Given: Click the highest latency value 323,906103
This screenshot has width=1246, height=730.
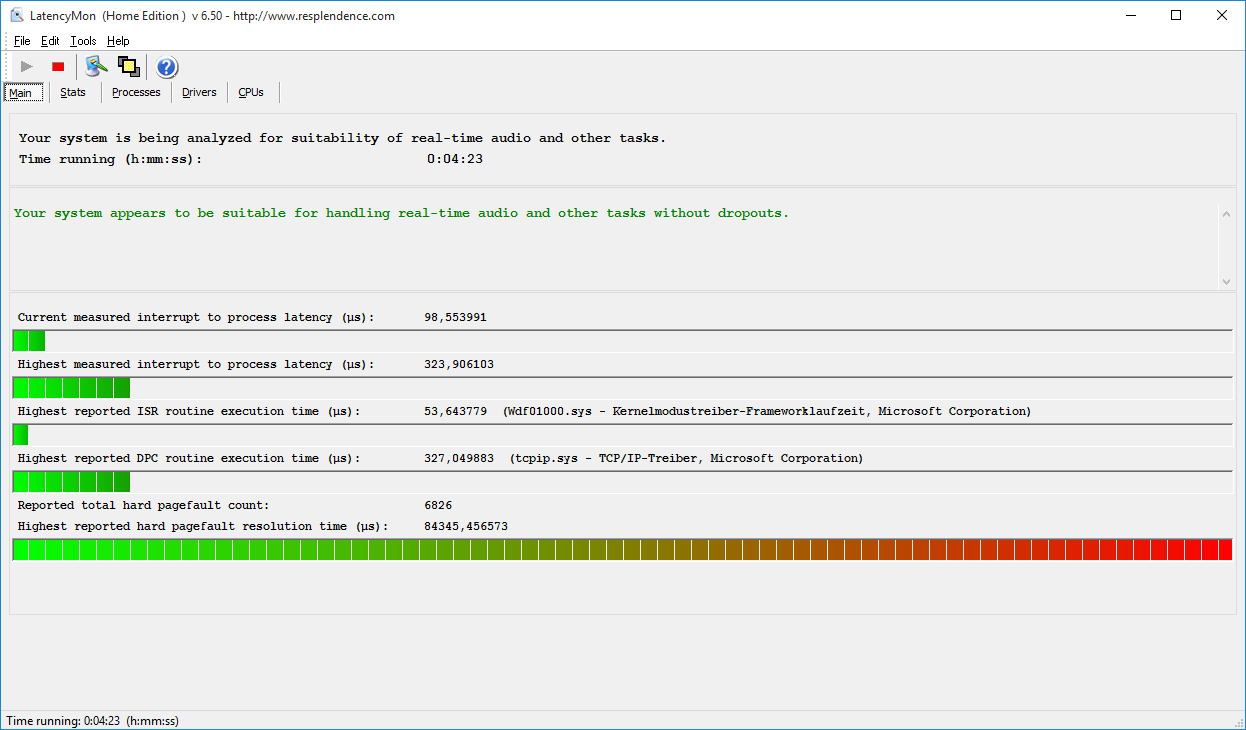Looking at the screenshot, I should (459, 364).
